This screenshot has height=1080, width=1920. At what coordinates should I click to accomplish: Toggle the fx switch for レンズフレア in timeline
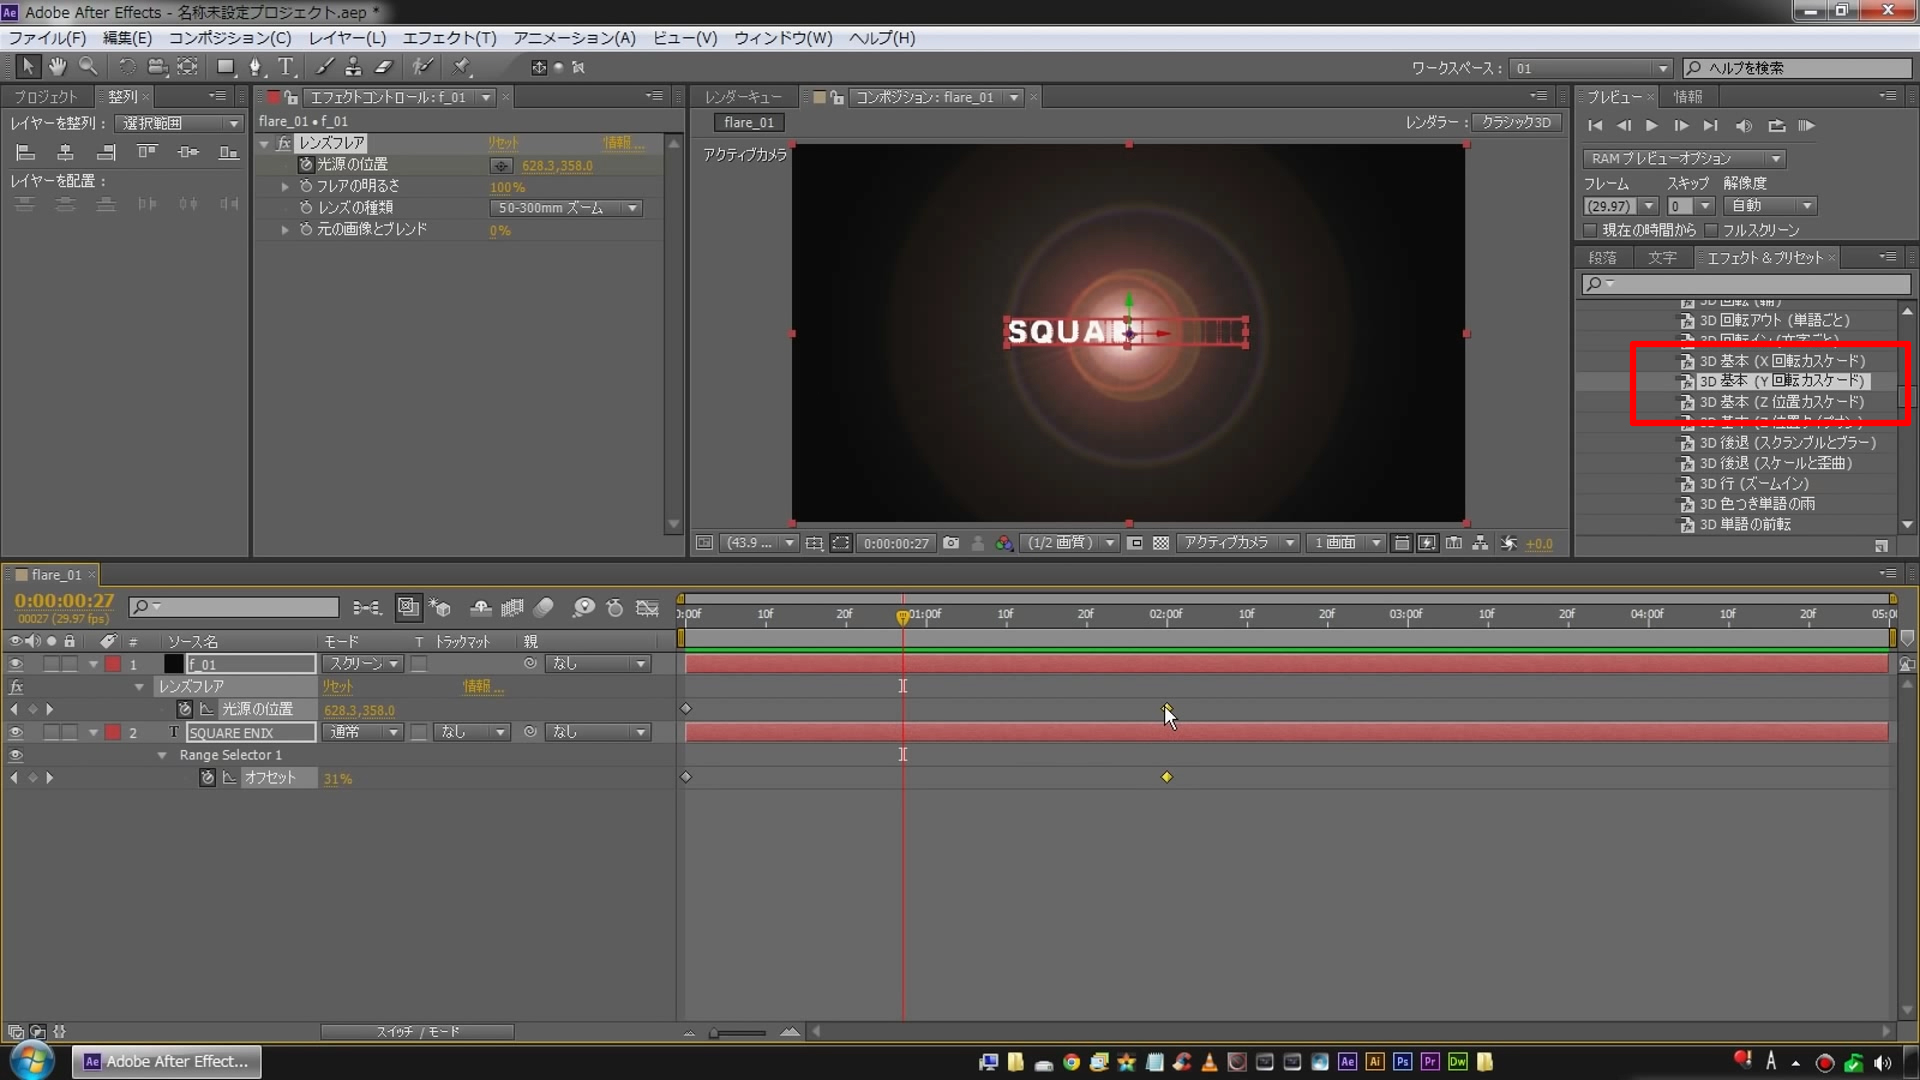coord(16,687)
